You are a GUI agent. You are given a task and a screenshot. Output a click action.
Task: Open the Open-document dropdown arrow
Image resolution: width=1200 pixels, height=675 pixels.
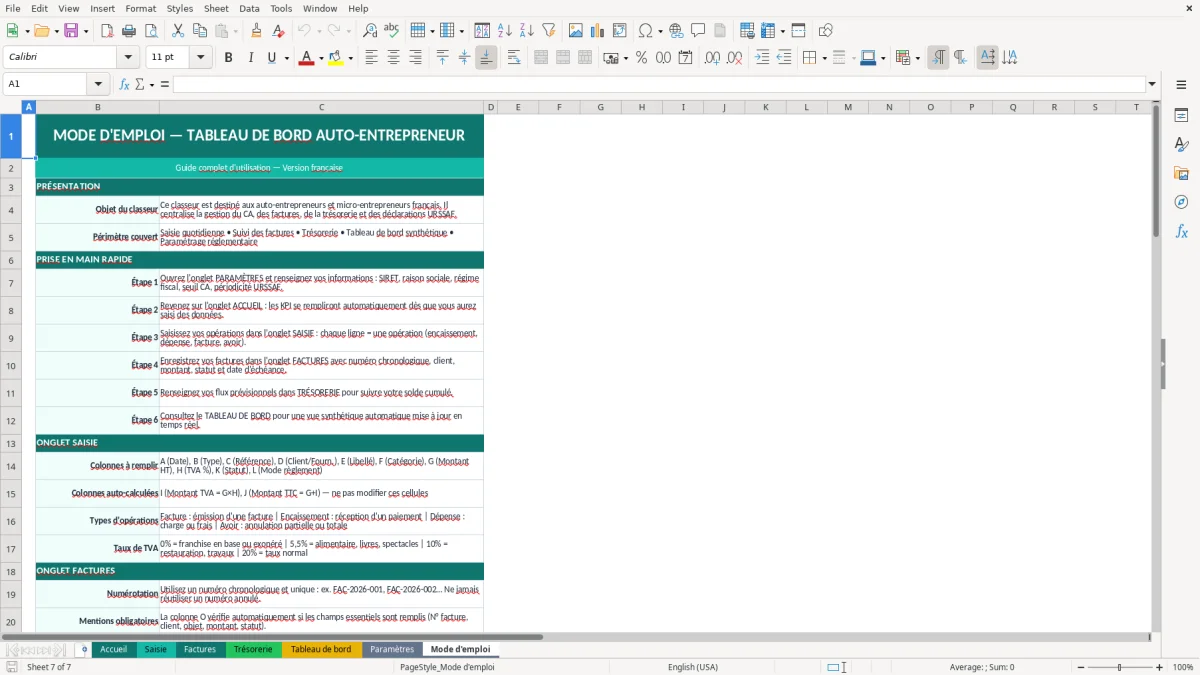pos(56,31)
